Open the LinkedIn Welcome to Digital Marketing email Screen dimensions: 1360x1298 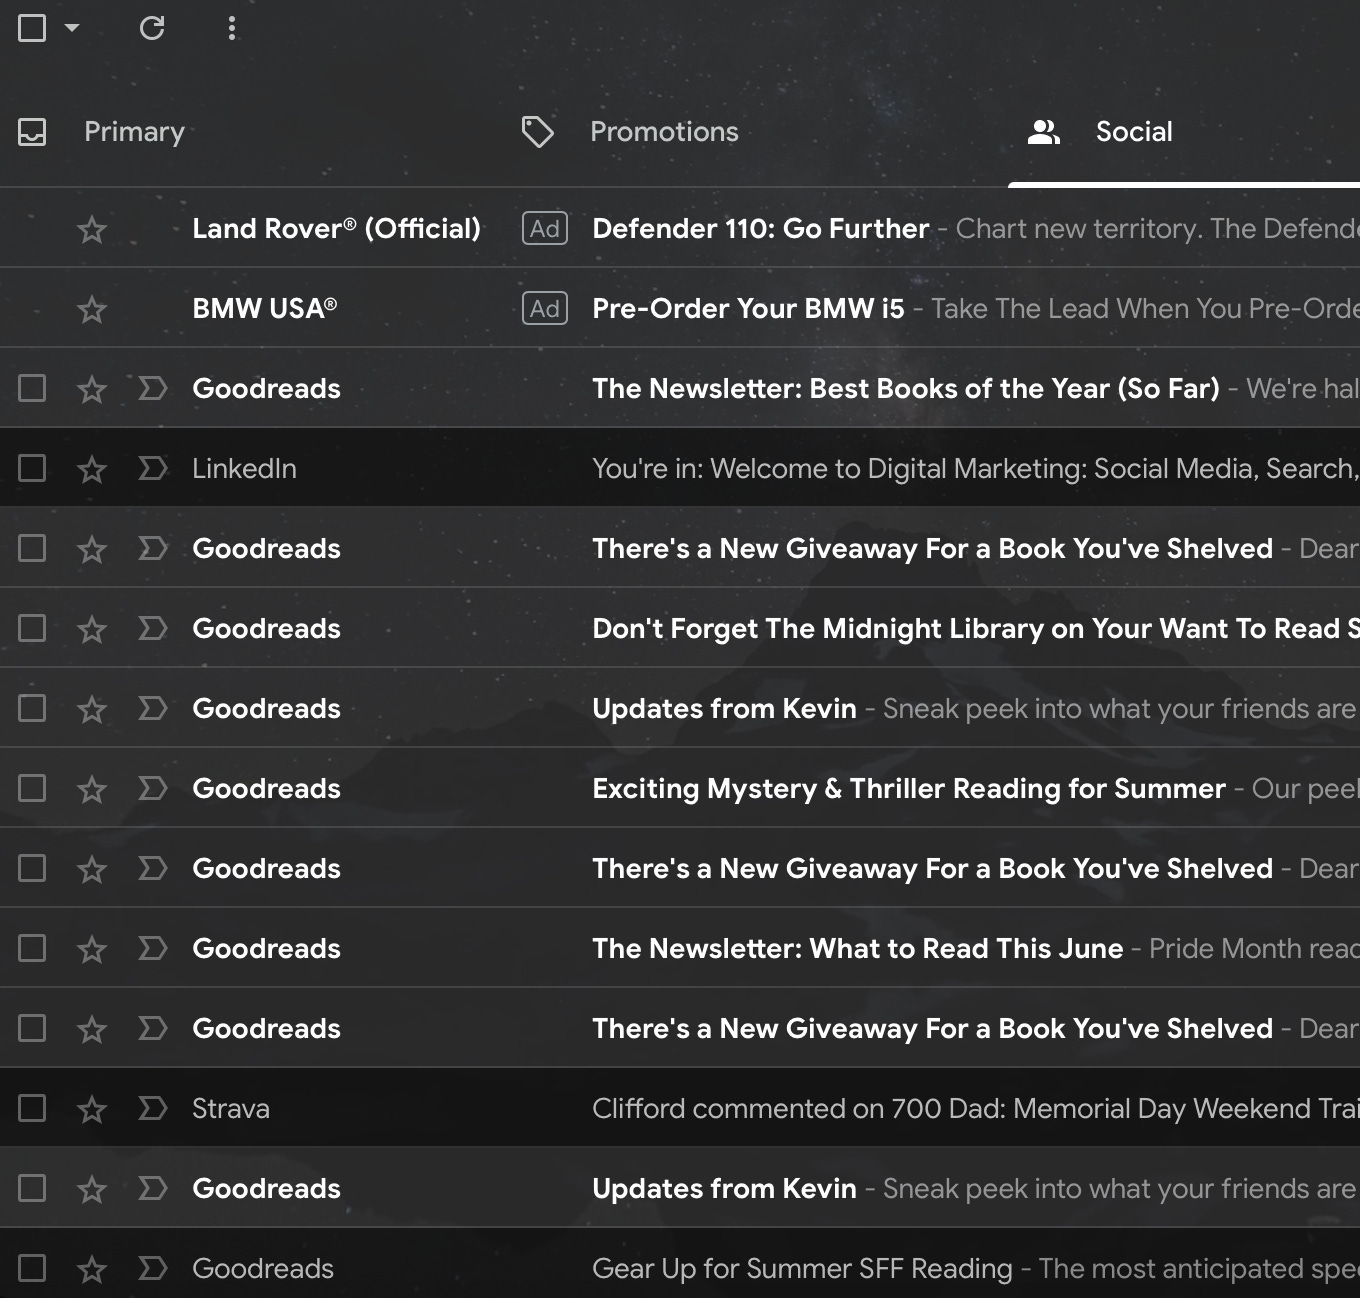click(x=975, y=468)
